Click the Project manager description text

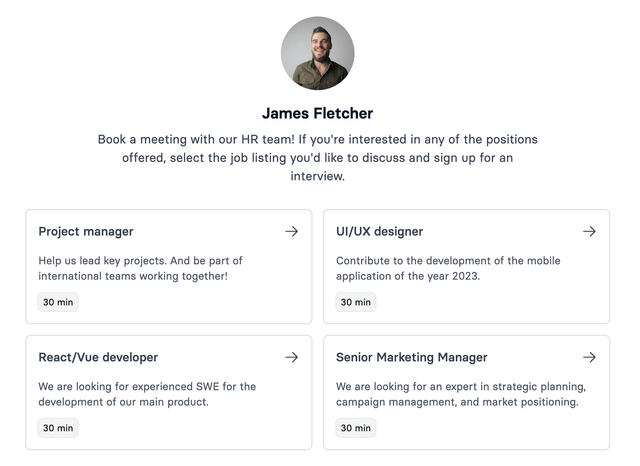(140, 268)
